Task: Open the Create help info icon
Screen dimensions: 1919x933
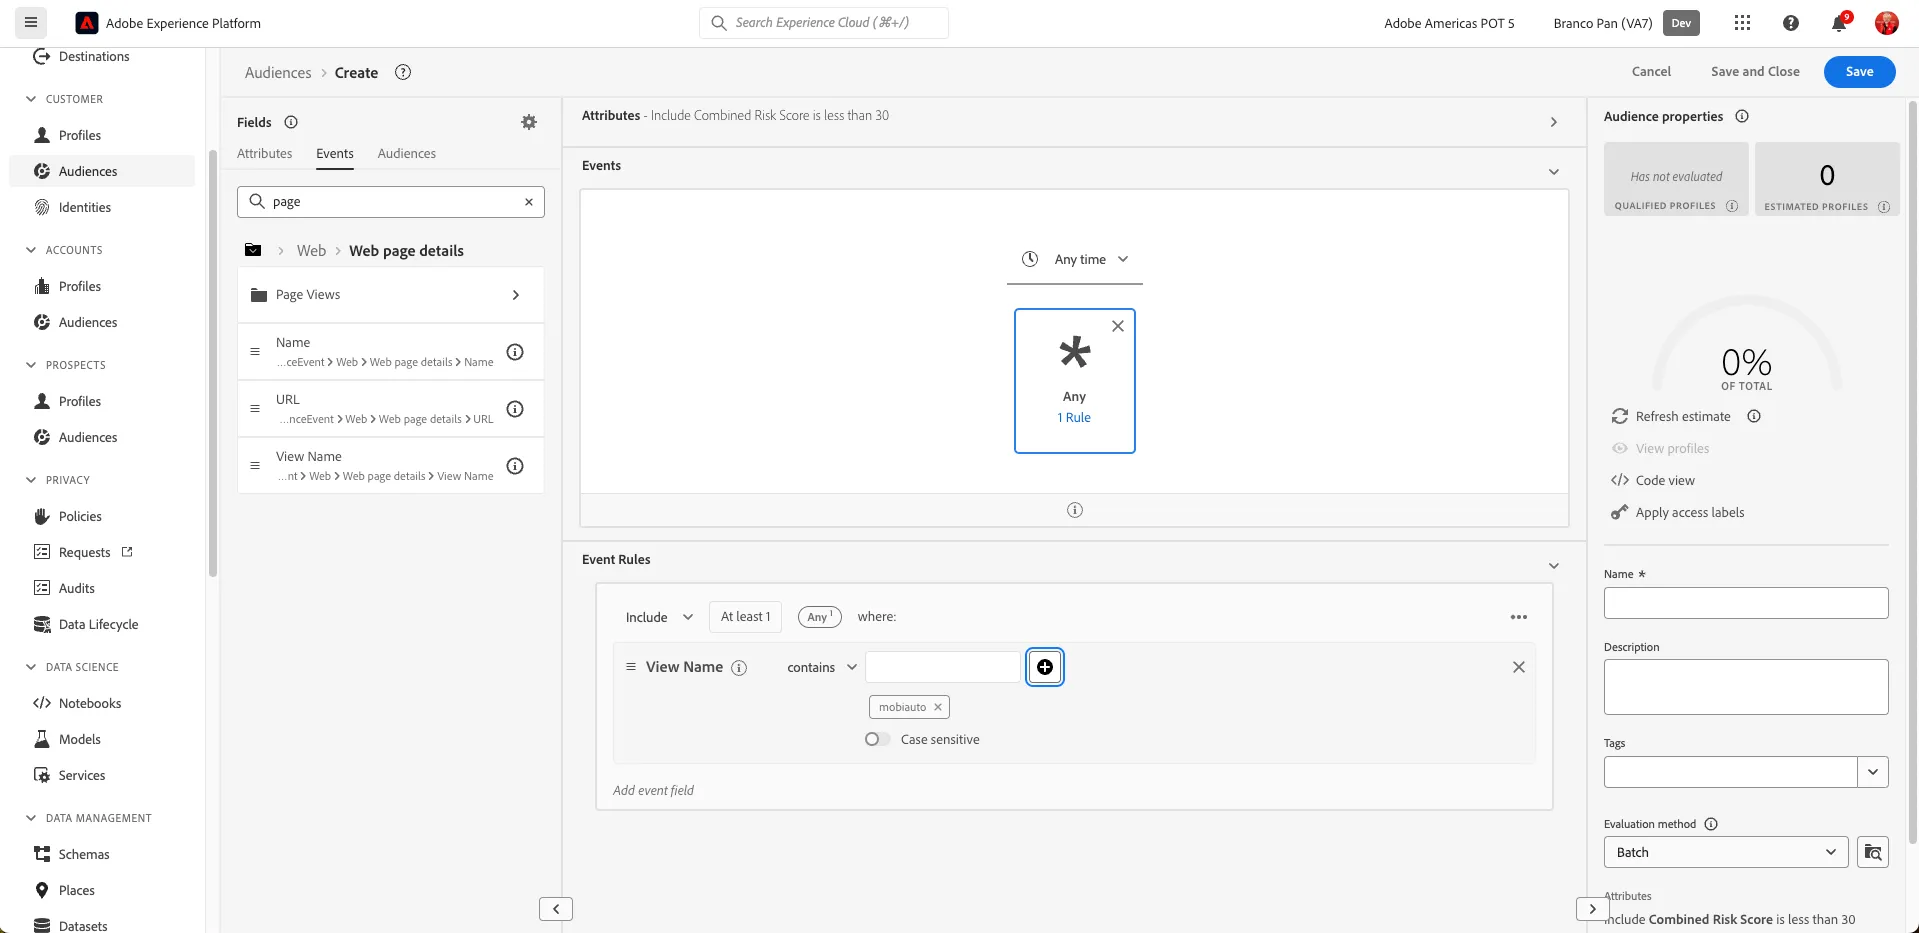Action: click(x=403, y=72)
